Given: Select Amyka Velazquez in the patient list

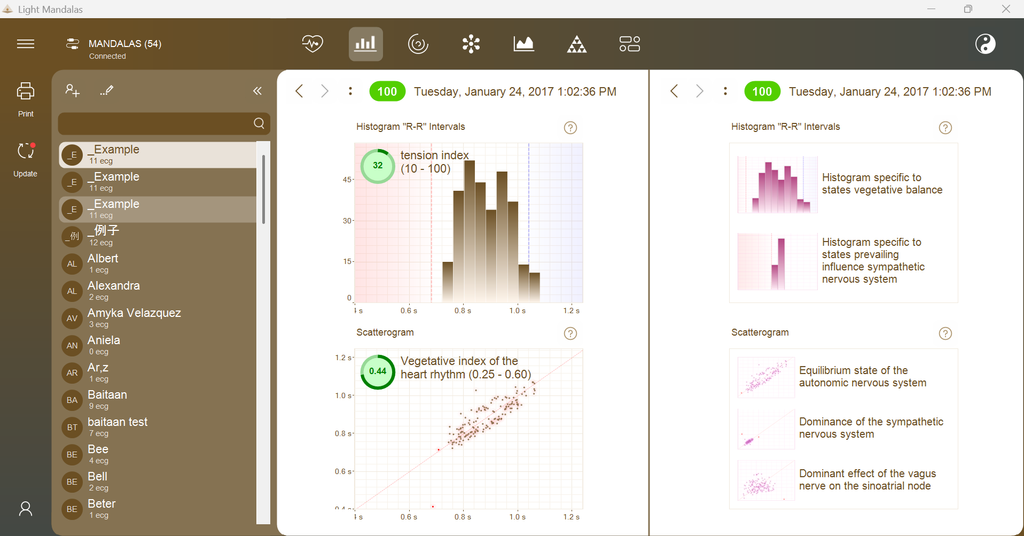Looking at the screenshot, I should coord(157,318).
